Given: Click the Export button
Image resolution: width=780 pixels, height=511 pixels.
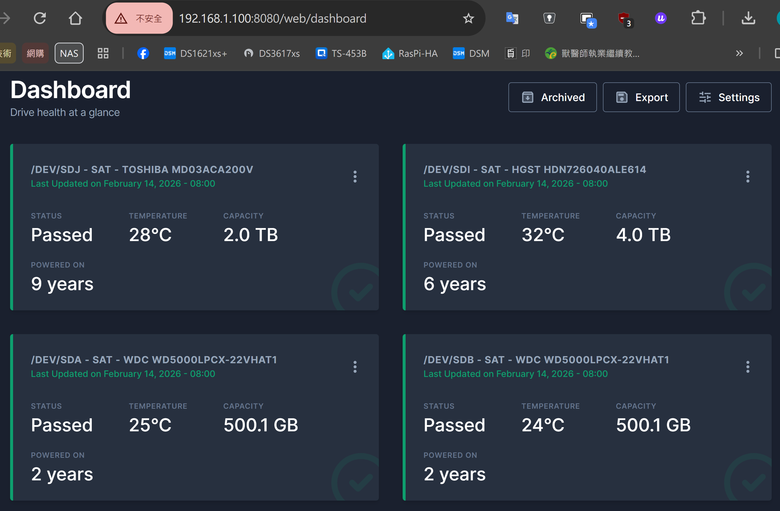Looking at the screenshot, I should click(641, 97).
